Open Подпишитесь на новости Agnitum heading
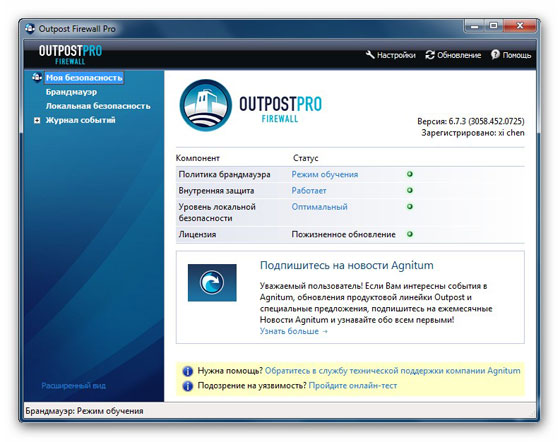 click(346, 265)
